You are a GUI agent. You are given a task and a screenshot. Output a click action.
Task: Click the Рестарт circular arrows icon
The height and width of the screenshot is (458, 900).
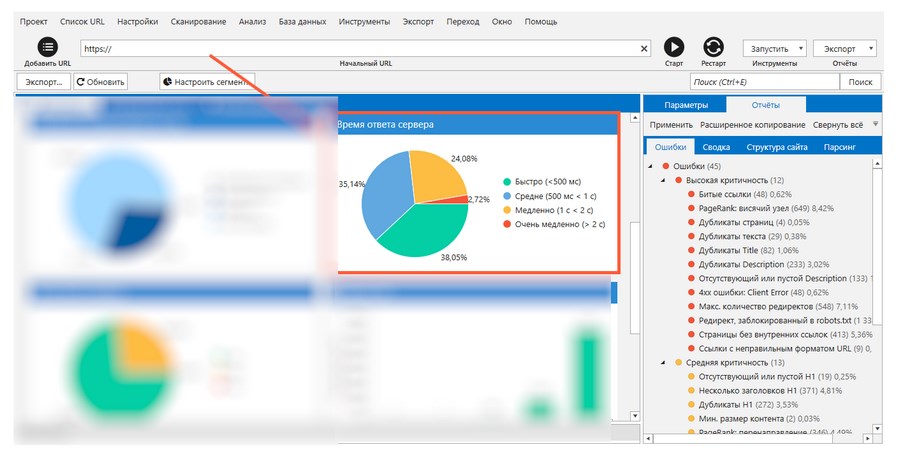click(713, 47)
